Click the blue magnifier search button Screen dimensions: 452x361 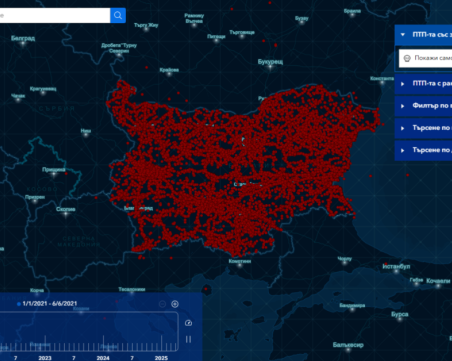pyautogui.click(x=118, y=15)
